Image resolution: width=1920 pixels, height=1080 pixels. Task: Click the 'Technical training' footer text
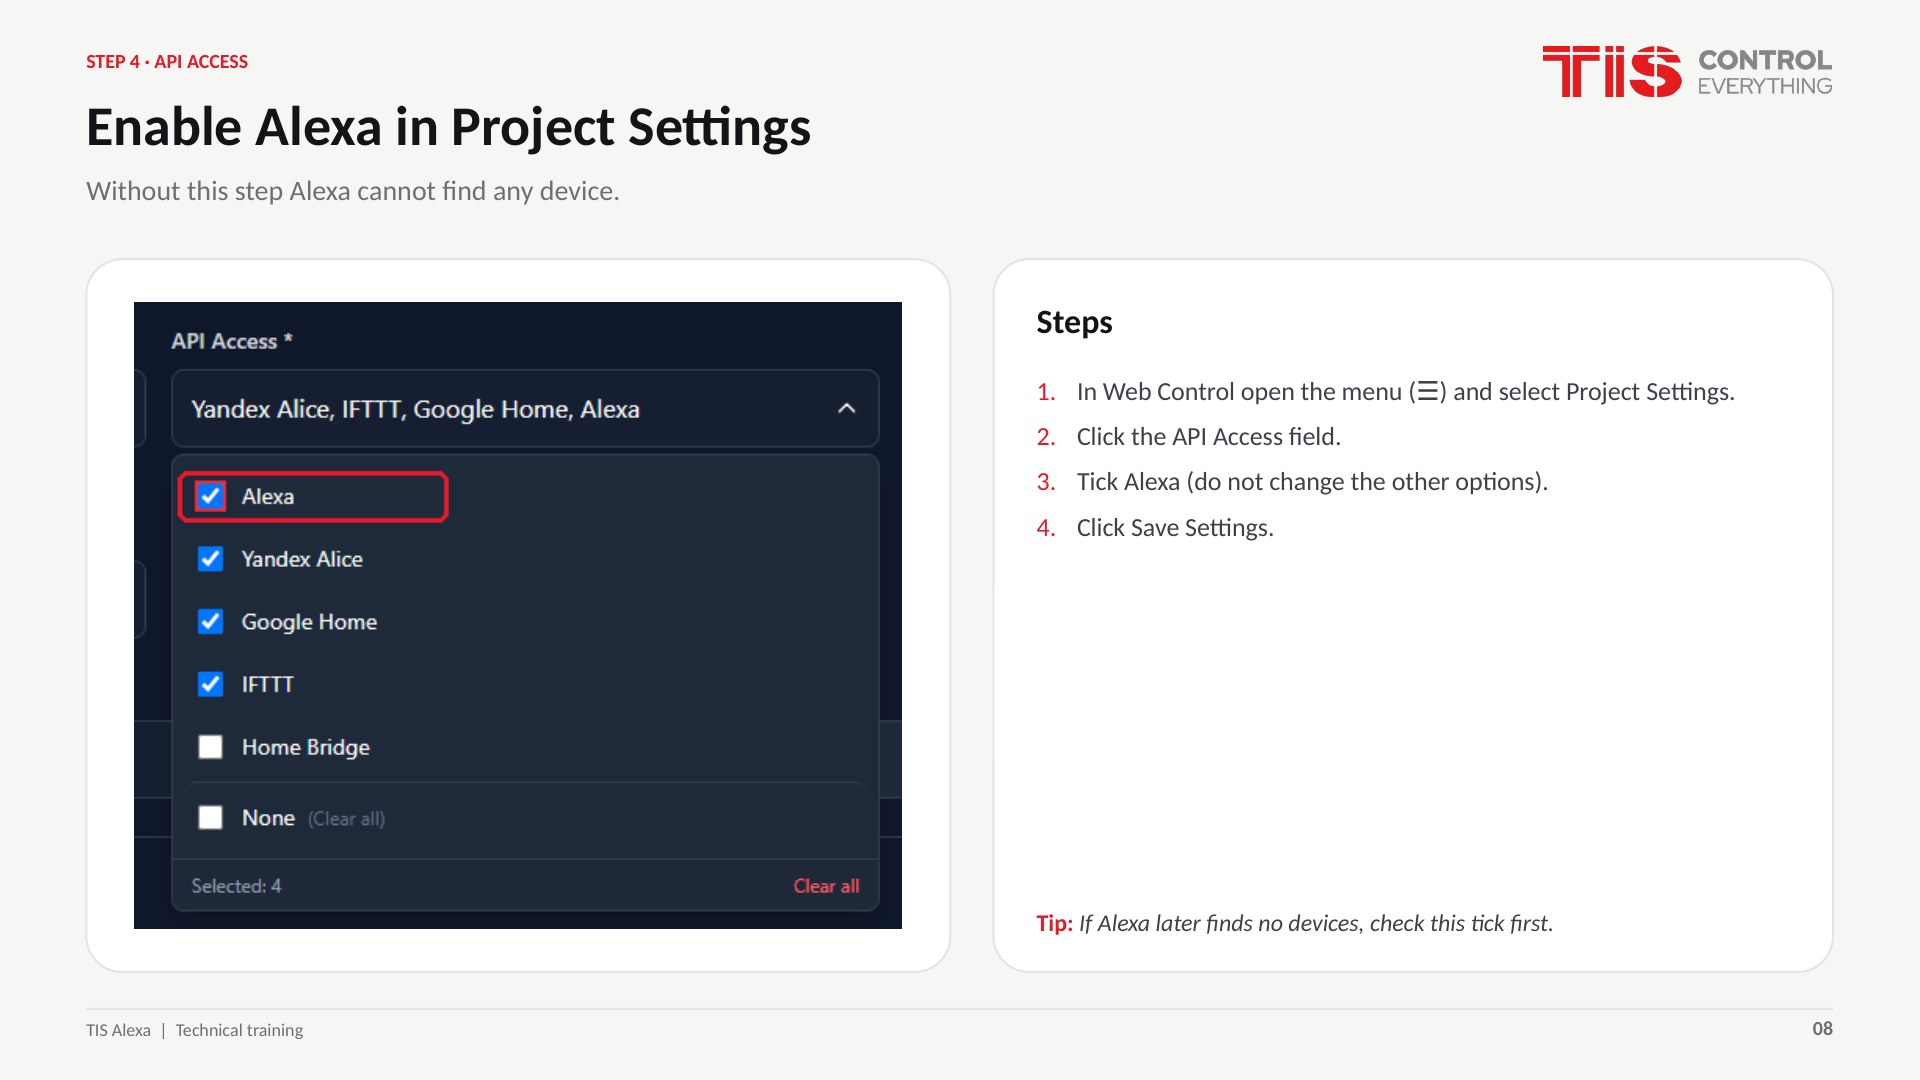(239, 1030)
